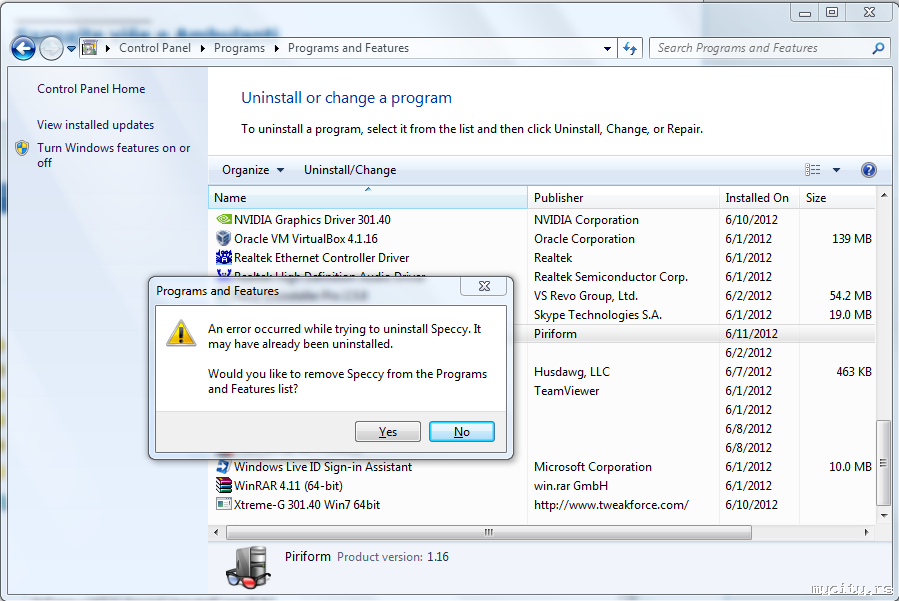Screen dimensions: 899x601
Task: Click Xtreme-G 301.40 Win7 64bit name
Action: click(307, 505)
